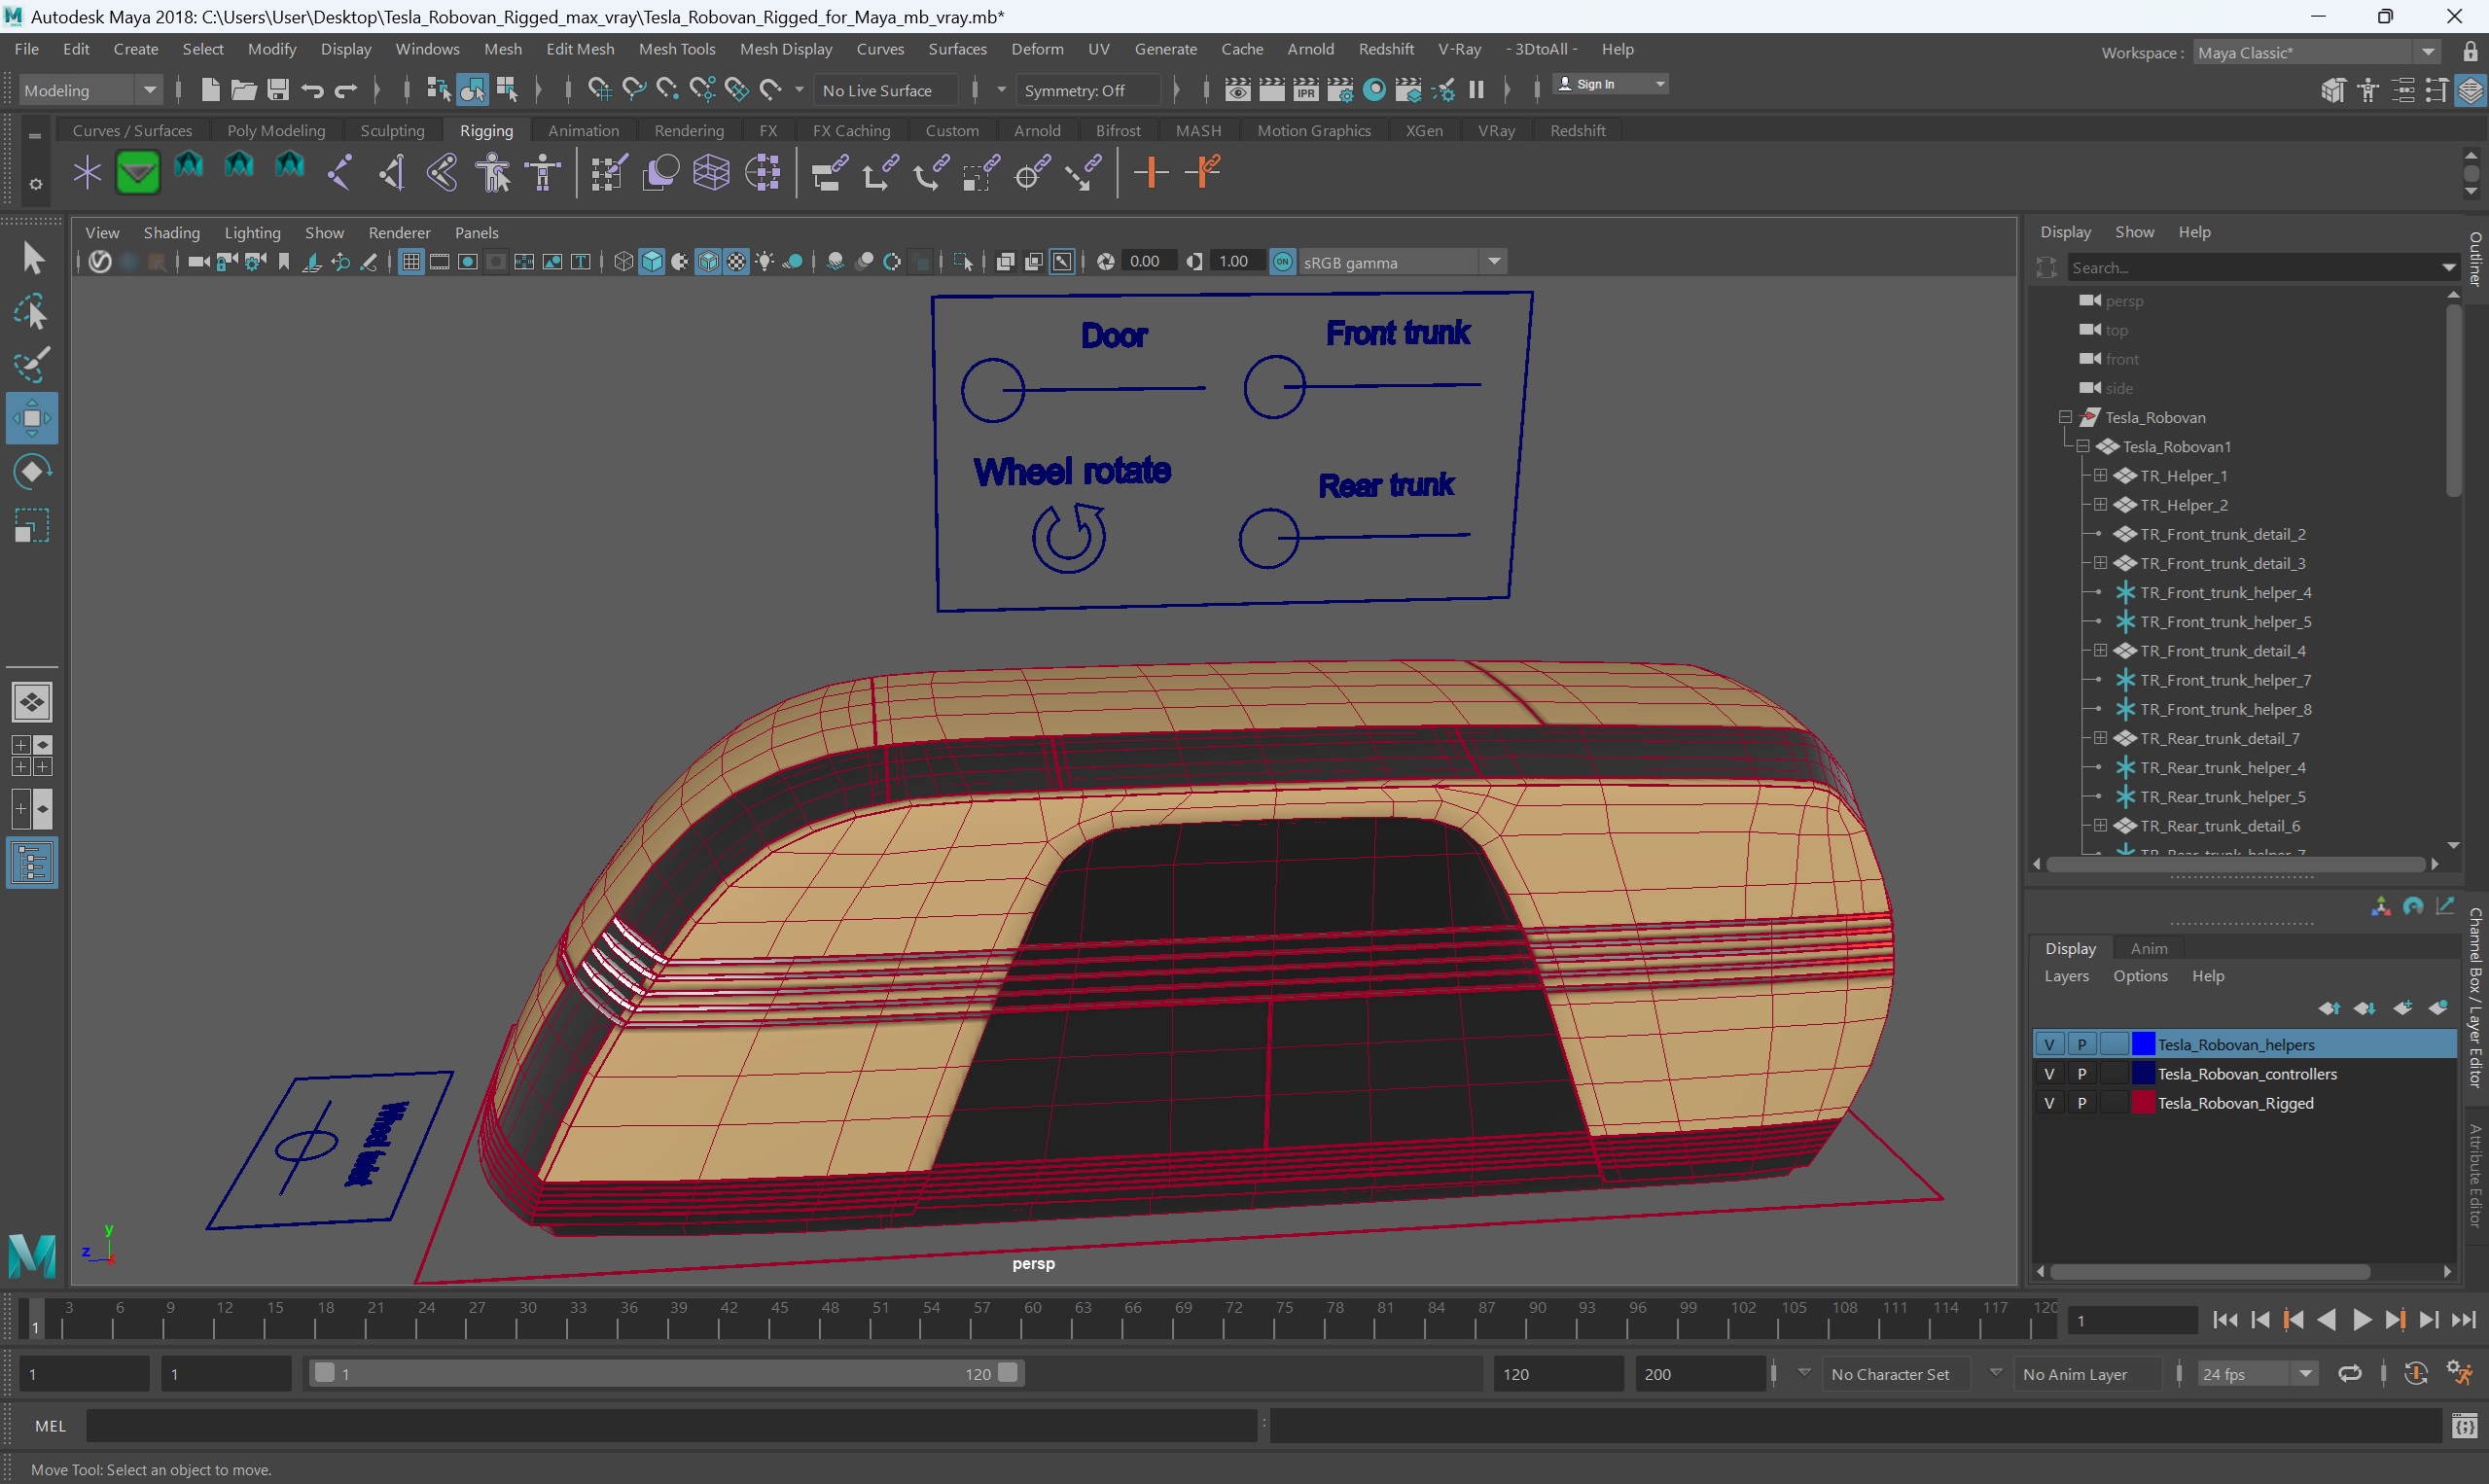Screen dimensions: 2489x1484
Task: Click blue color swatch of Tesla_Robovan_helpers layer
Action: click(x=2143, y=1044)
